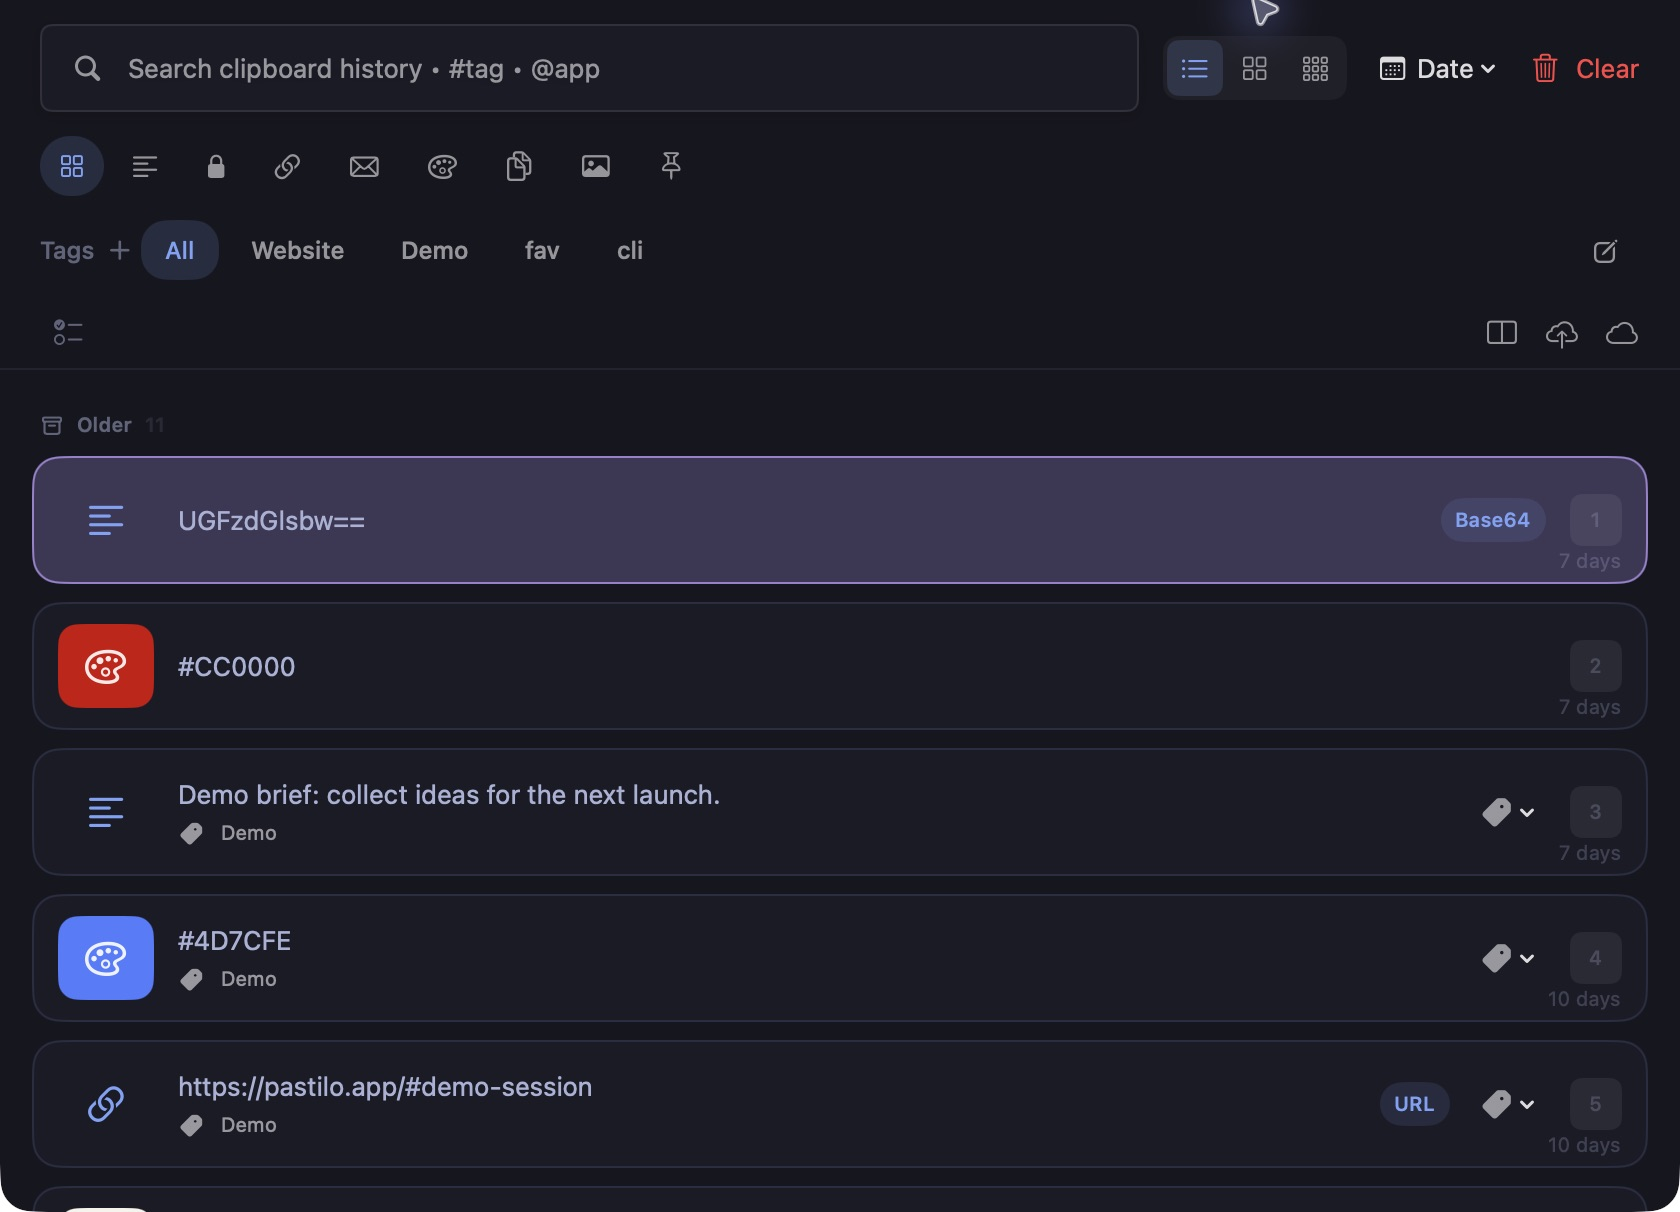1680x1212 pixels.
Task: Select the All tag tab
Action: pos(180,250)
